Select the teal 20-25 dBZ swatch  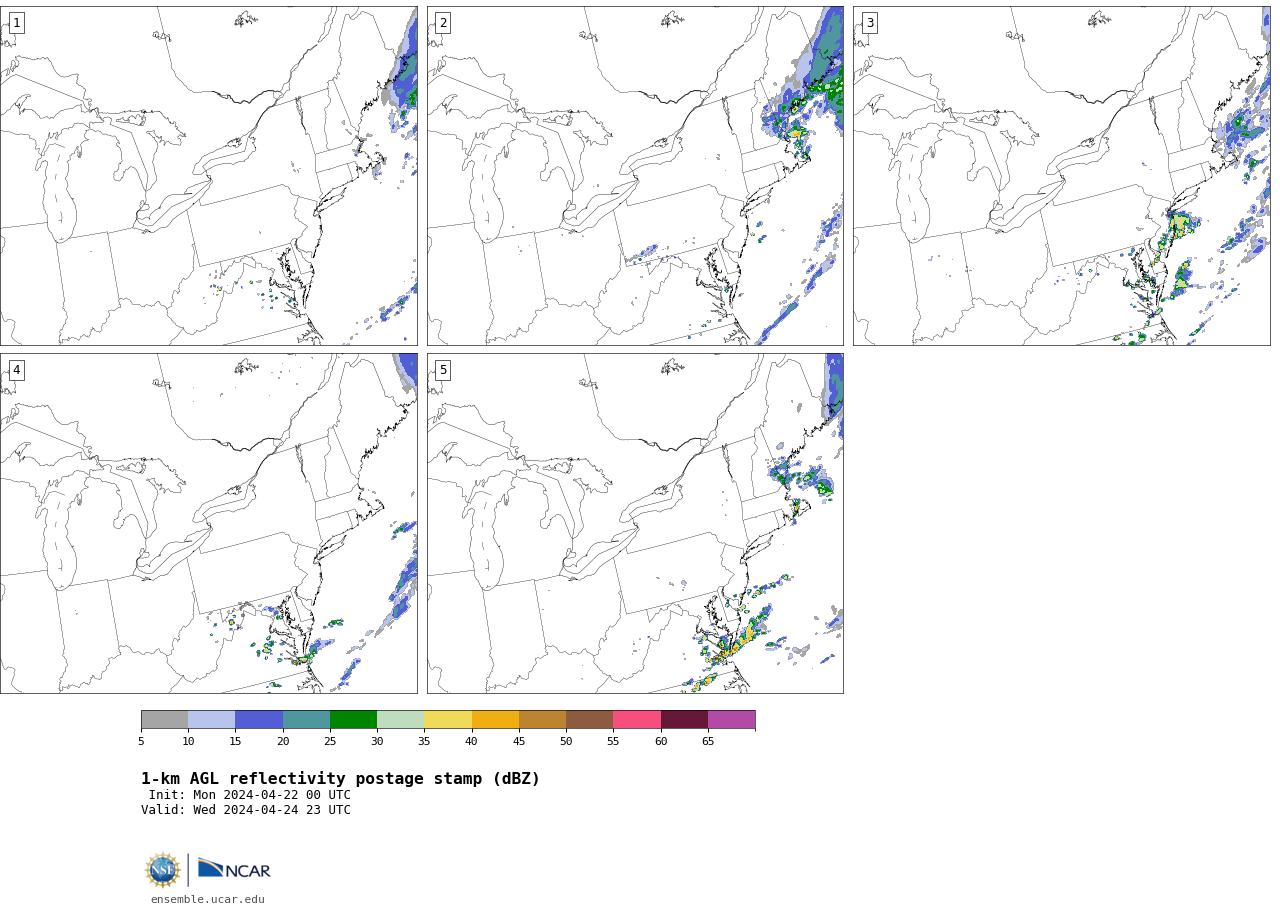[306, 720]
